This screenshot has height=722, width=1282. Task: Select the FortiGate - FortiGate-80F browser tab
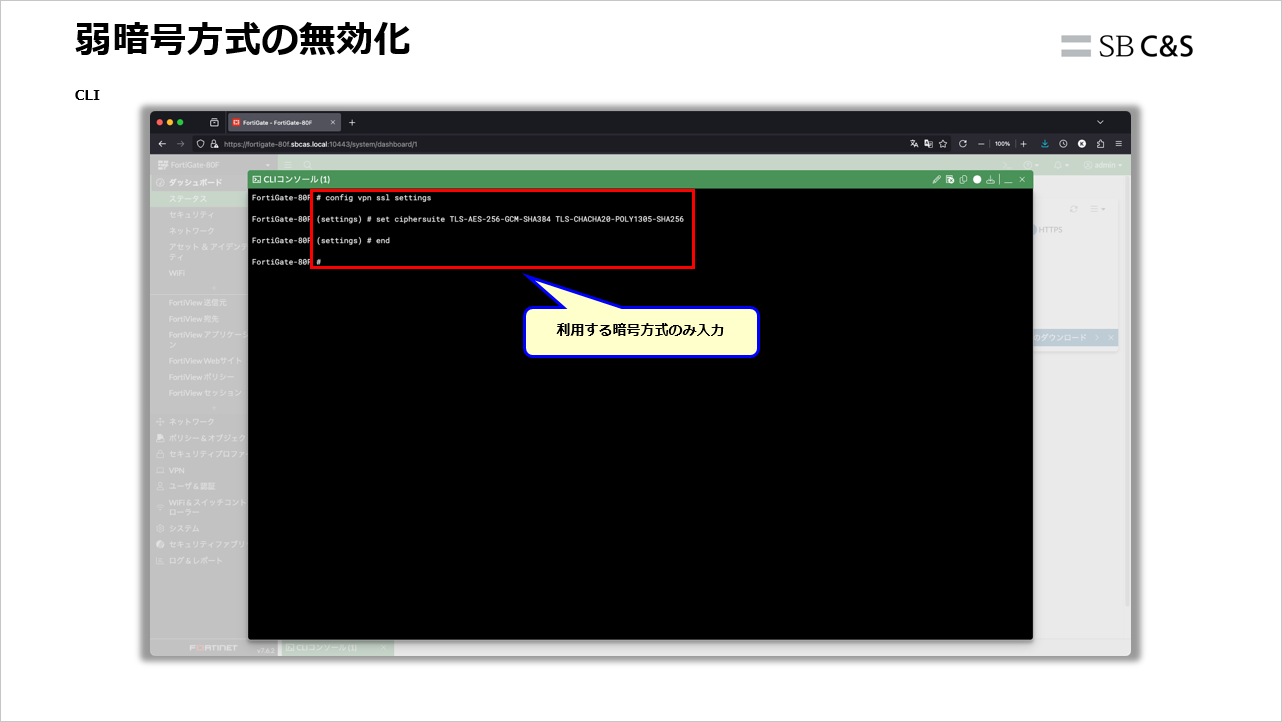(284, 122)
